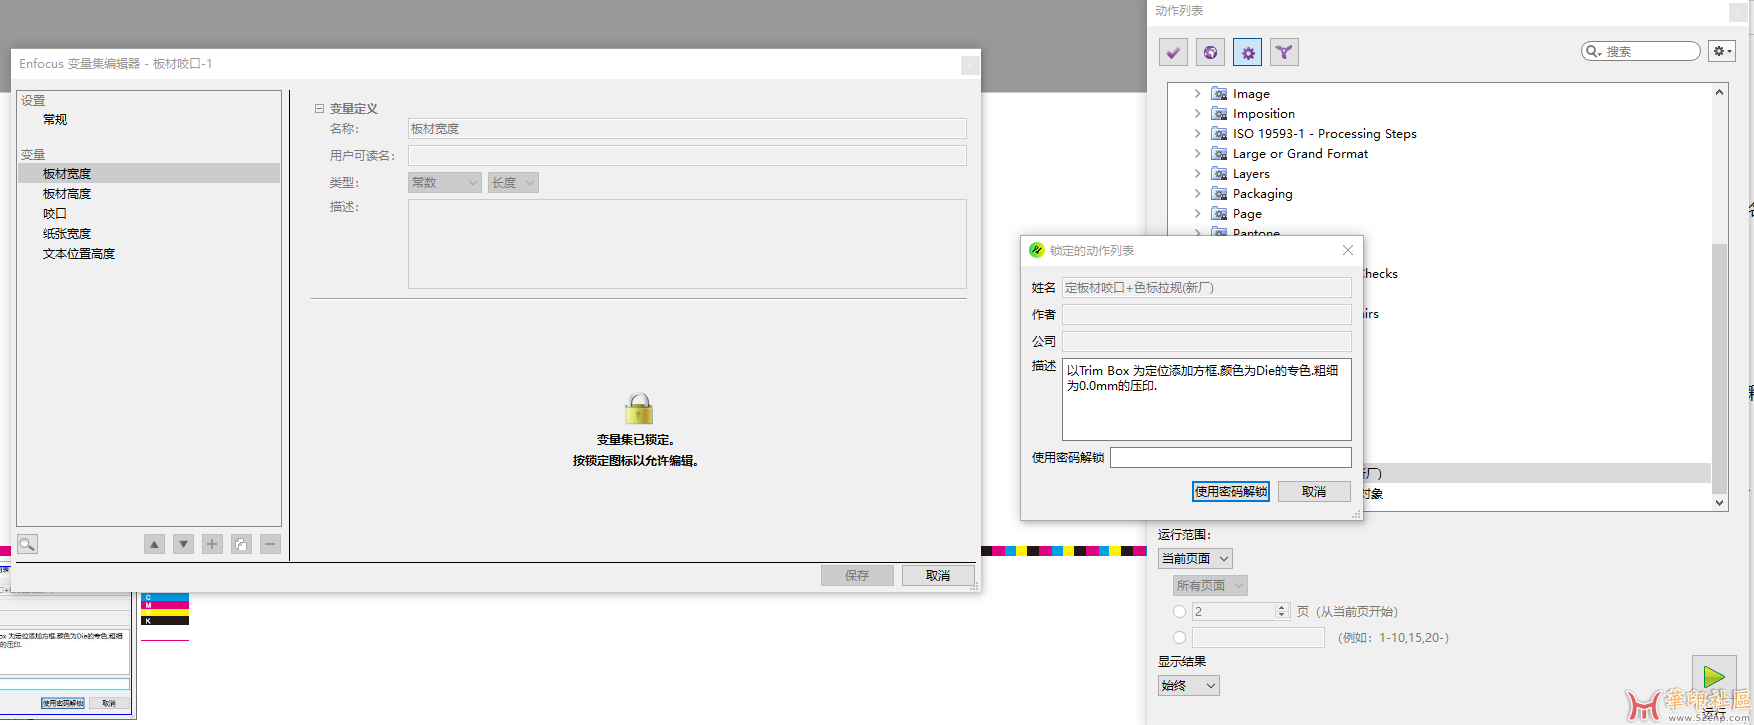Open the 长度 unit dropdown

(513, 182)
